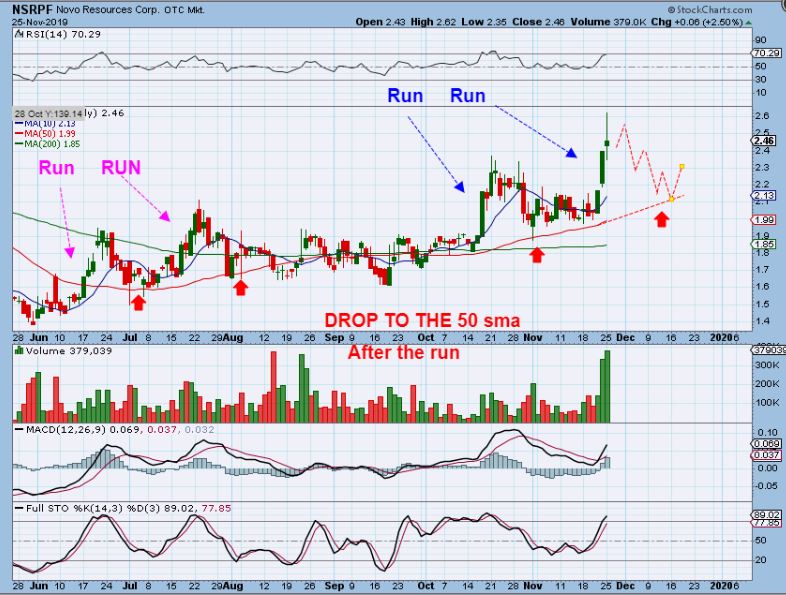This screenshot has width=786, height=595.
Task: Click the RSI(14) legend line icon
Action: tap(19, 34)
